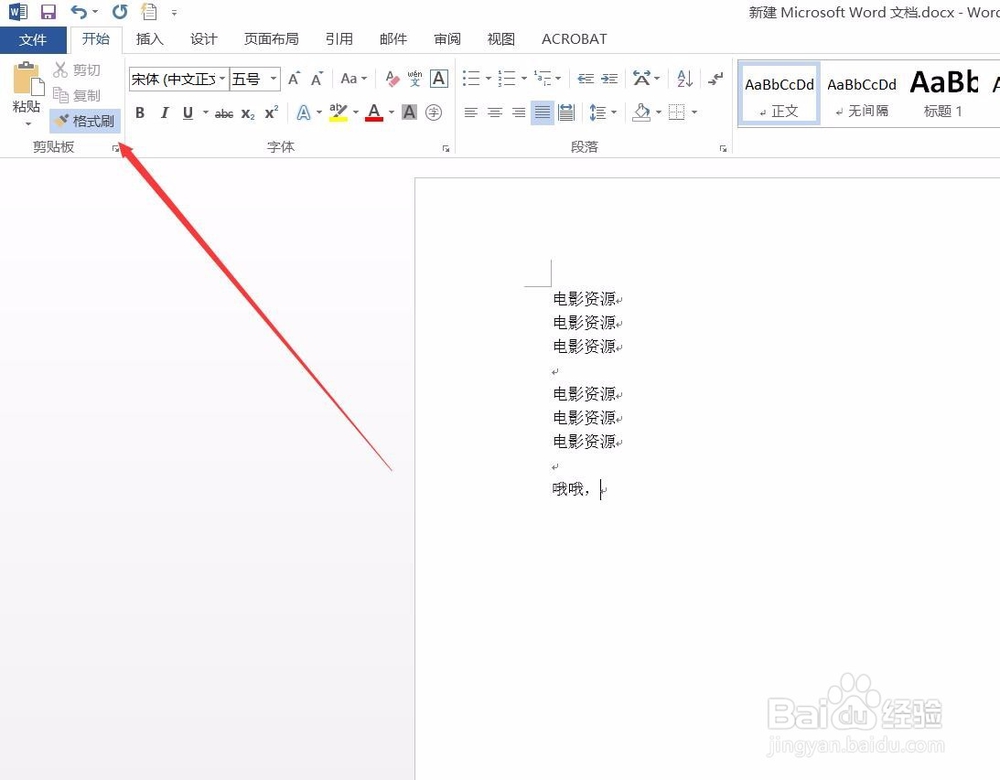Apply yellow text highlight color
1000x780 pixels.
tap(338, 113)
